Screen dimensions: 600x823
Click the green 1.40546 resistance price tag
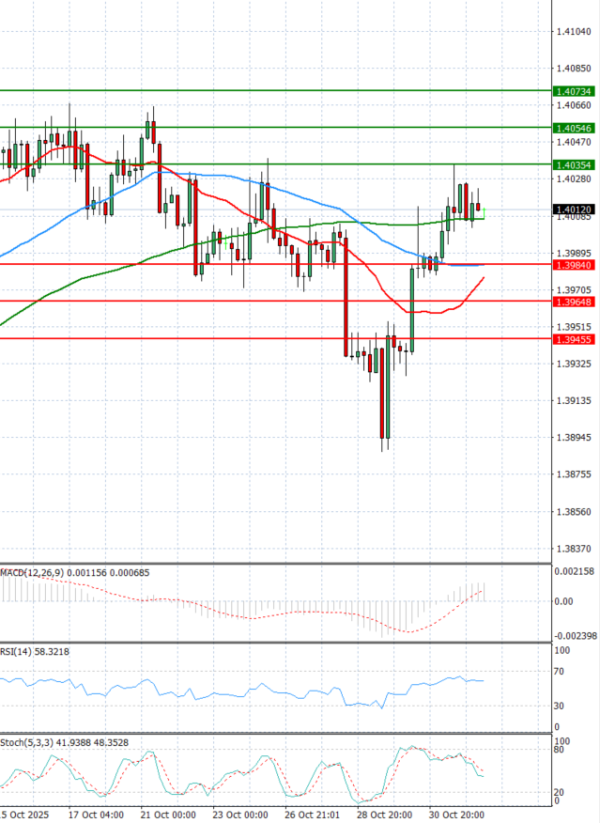574,128
